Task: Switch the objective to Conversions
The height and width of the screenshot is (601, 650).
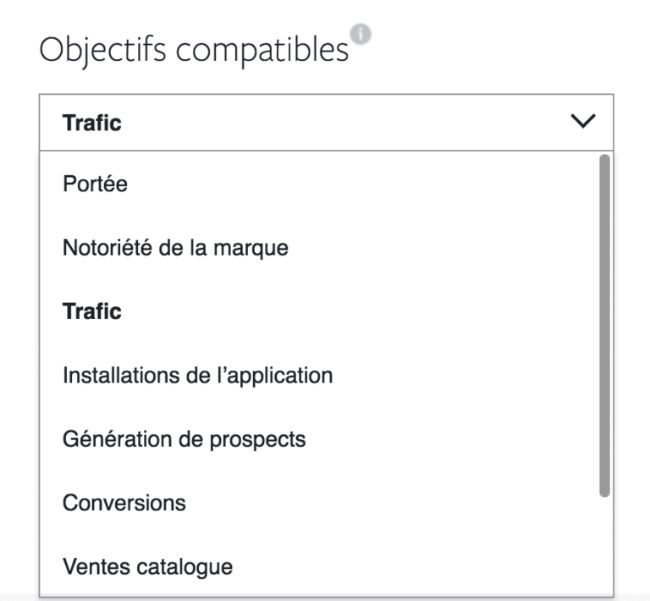Action: coord(124,503)
